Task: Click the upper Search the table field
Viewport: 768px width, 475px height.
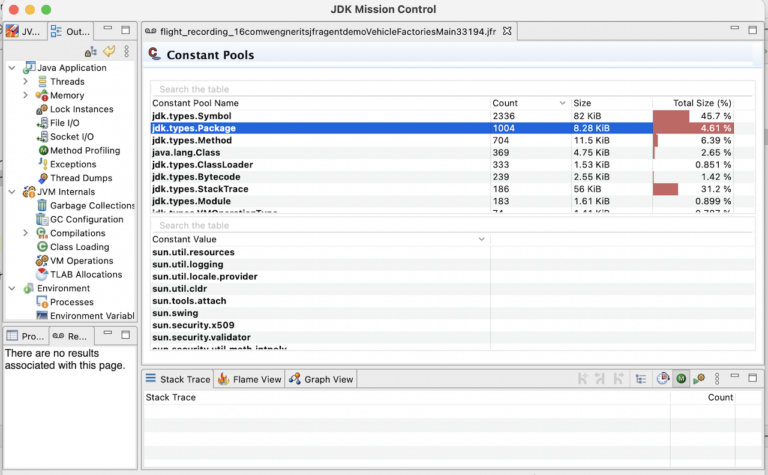Action: coord(451,89)
